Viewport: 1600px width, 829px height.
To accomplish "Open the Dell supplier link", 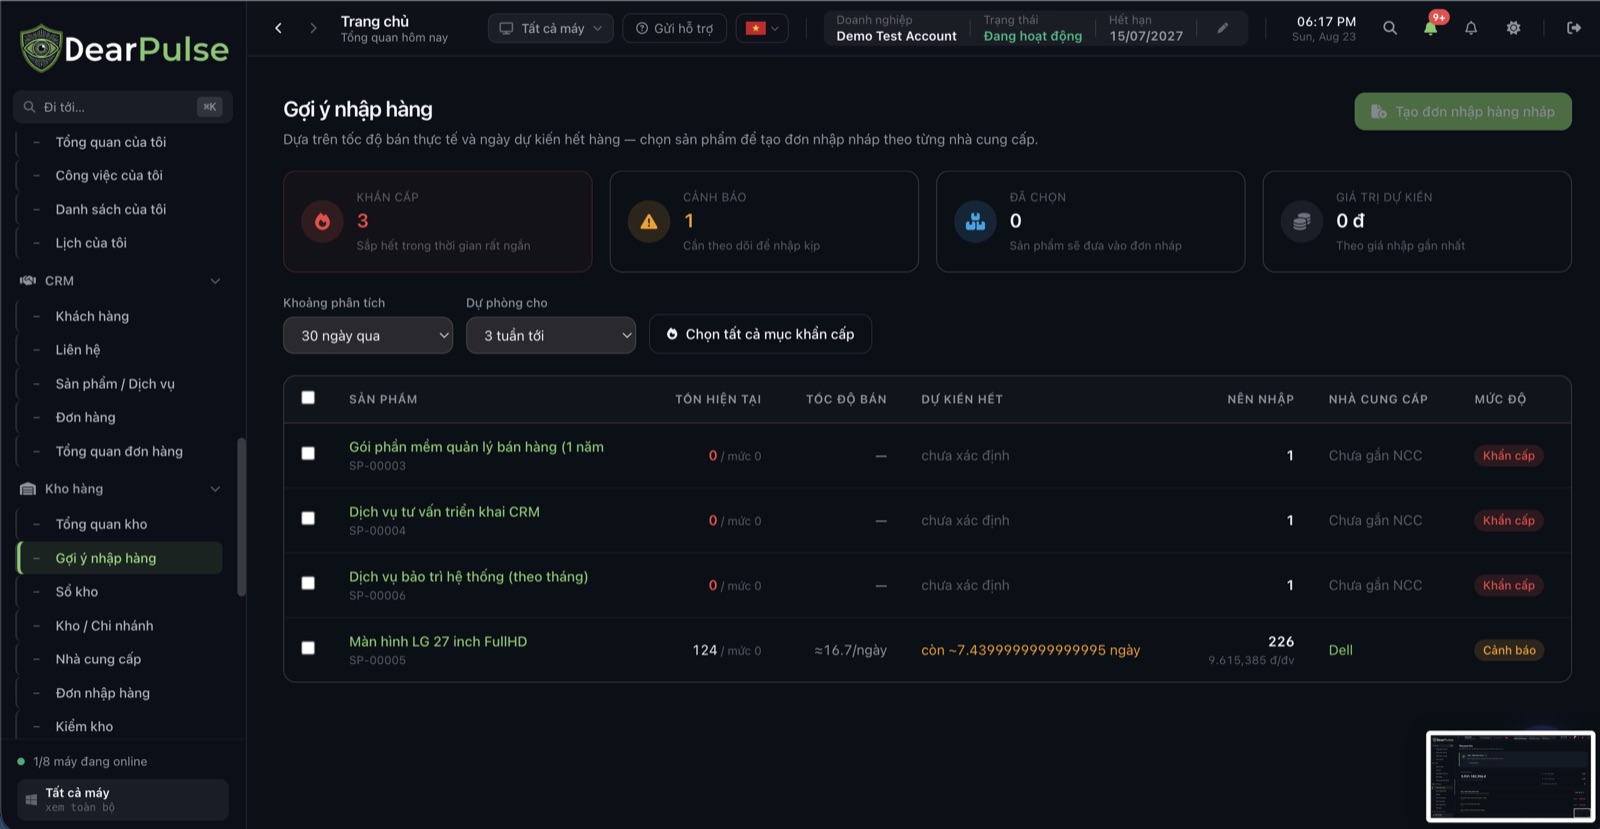I will pos(1340,650).
